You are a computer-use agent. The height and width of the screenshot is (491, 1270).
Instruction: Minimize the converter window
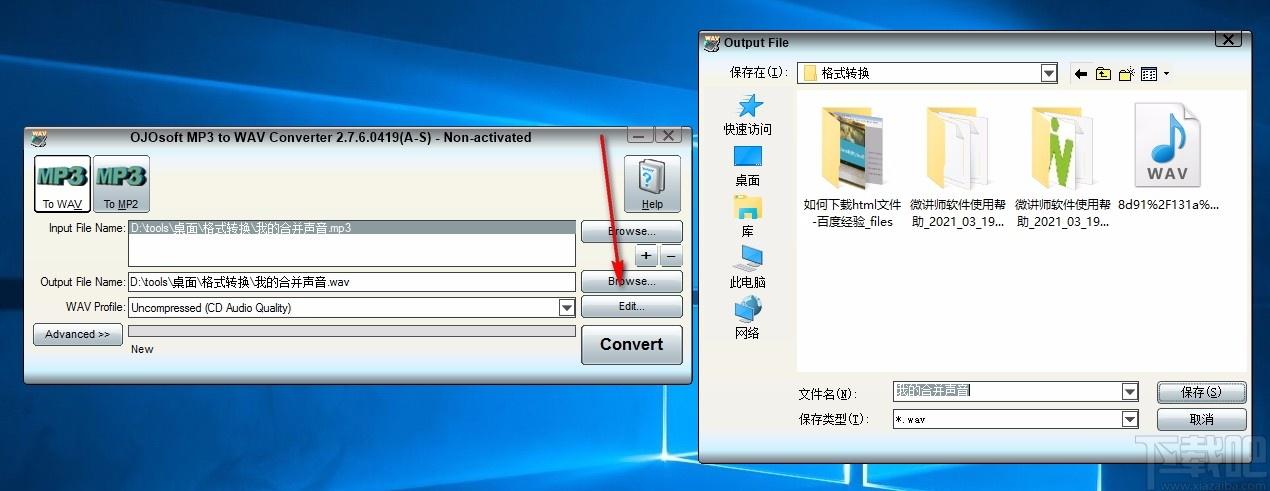[x=641, y=135]
